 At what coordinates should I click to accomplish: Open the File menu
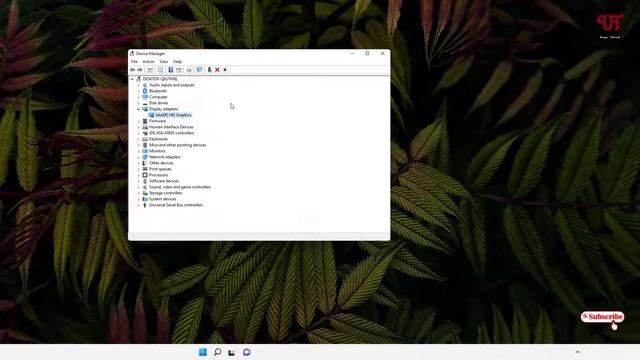(x=134, y=62)
